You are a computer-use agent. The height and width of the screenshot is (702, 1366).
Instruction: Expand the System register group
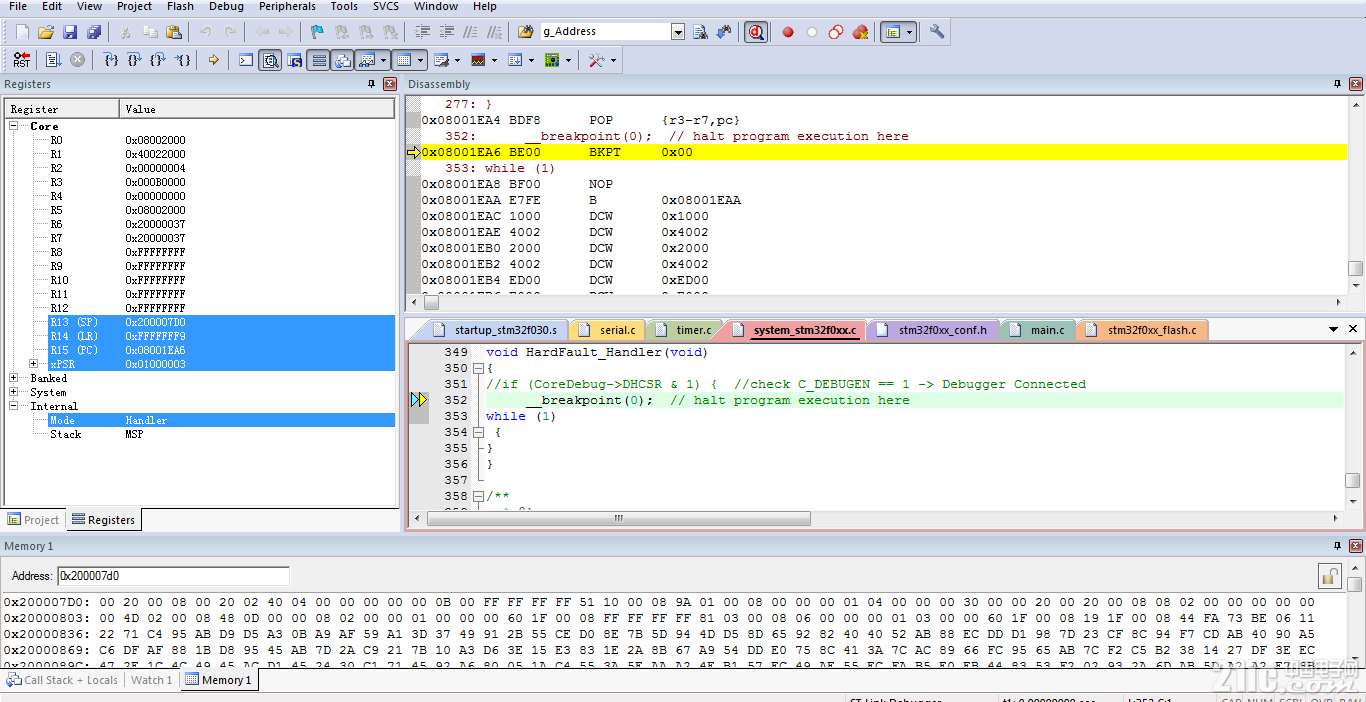pos(14,392)
